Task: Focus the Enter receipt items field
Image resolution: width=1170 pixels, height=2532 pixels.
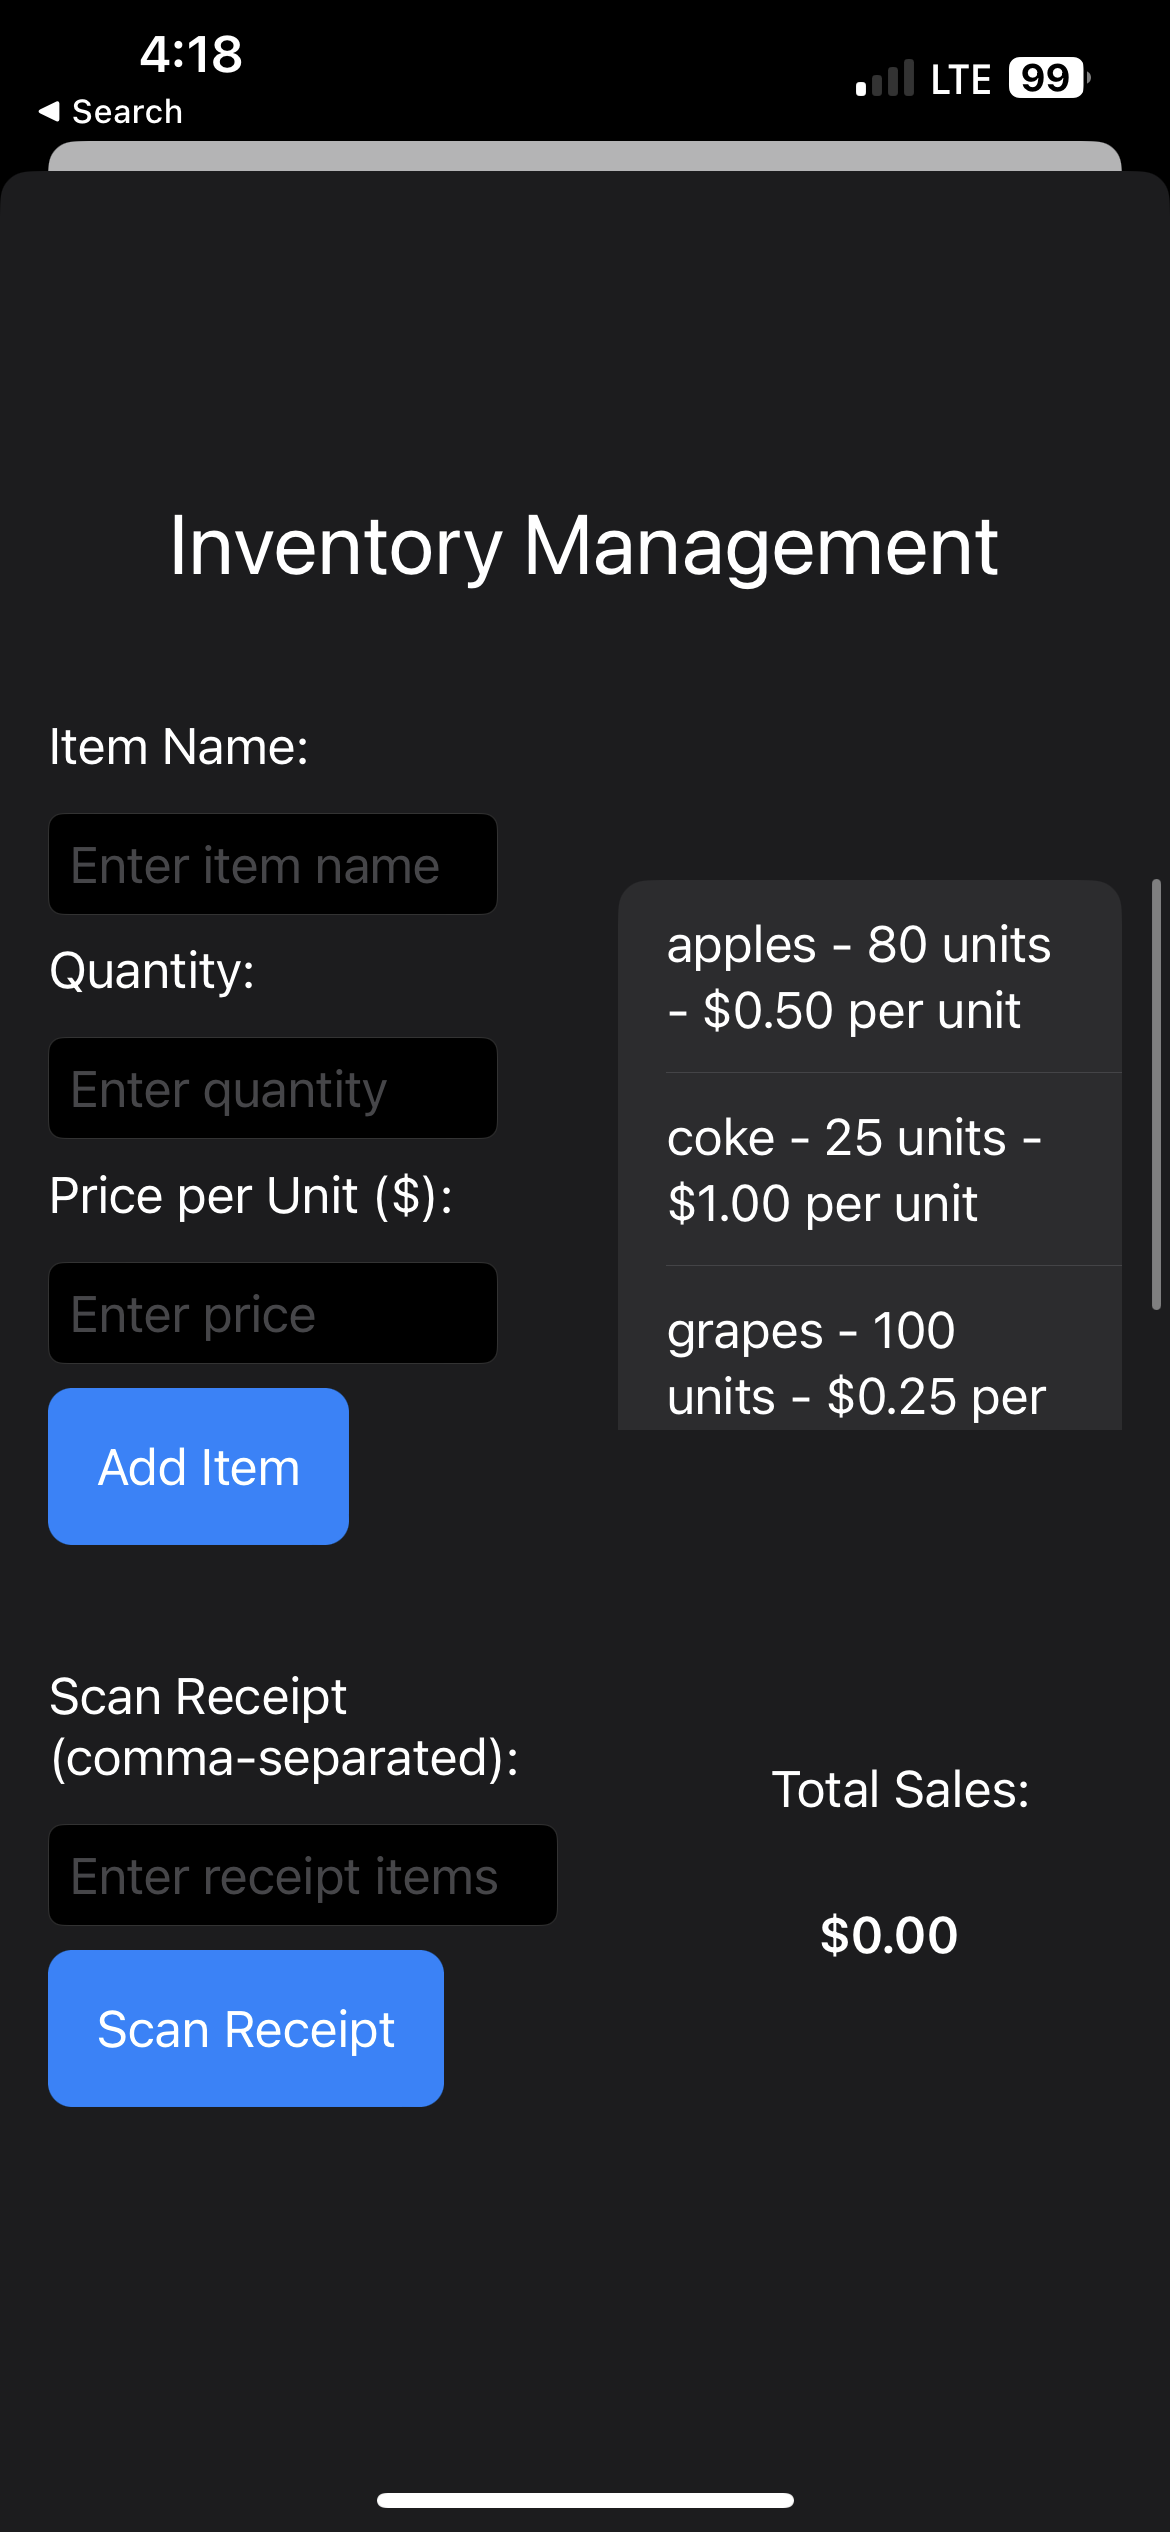Action: pos(303,1876)
